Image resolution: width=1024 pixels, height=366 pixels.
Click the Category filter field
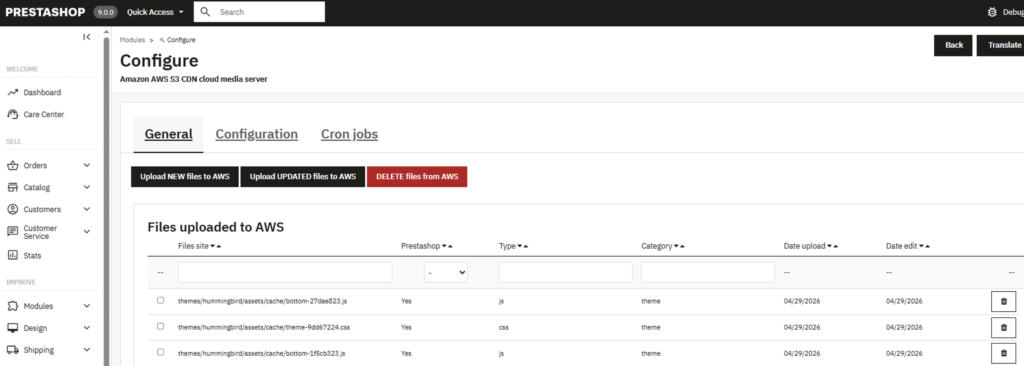(x=708, y=273)
